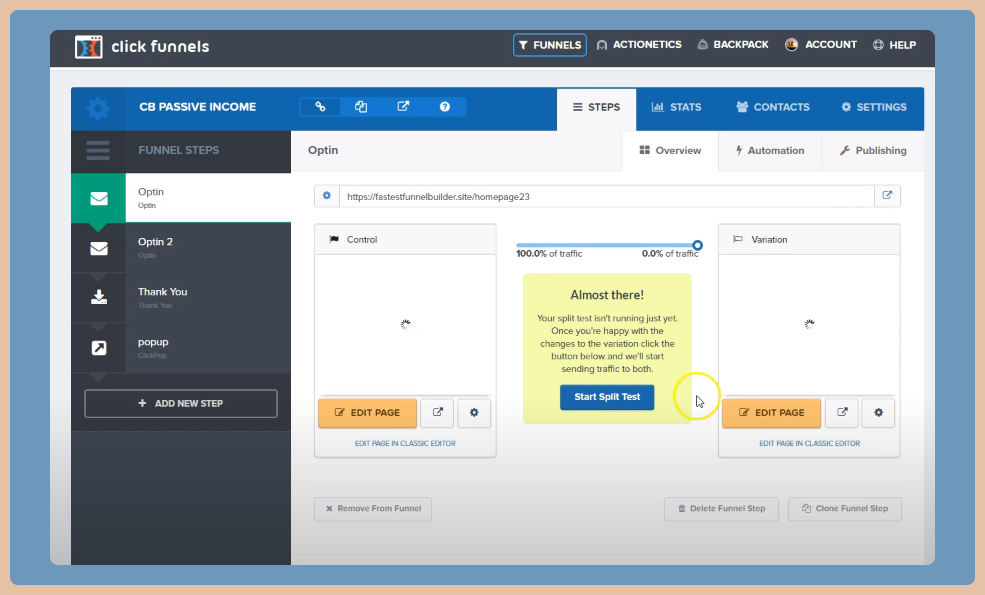
Task: Click the arrow icon for popup step
Action: click(99, 348)
